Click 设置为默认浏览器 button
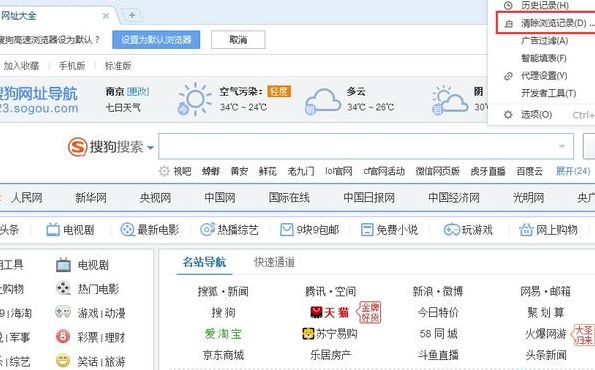 pyautogui.click(x=156, y=39)
